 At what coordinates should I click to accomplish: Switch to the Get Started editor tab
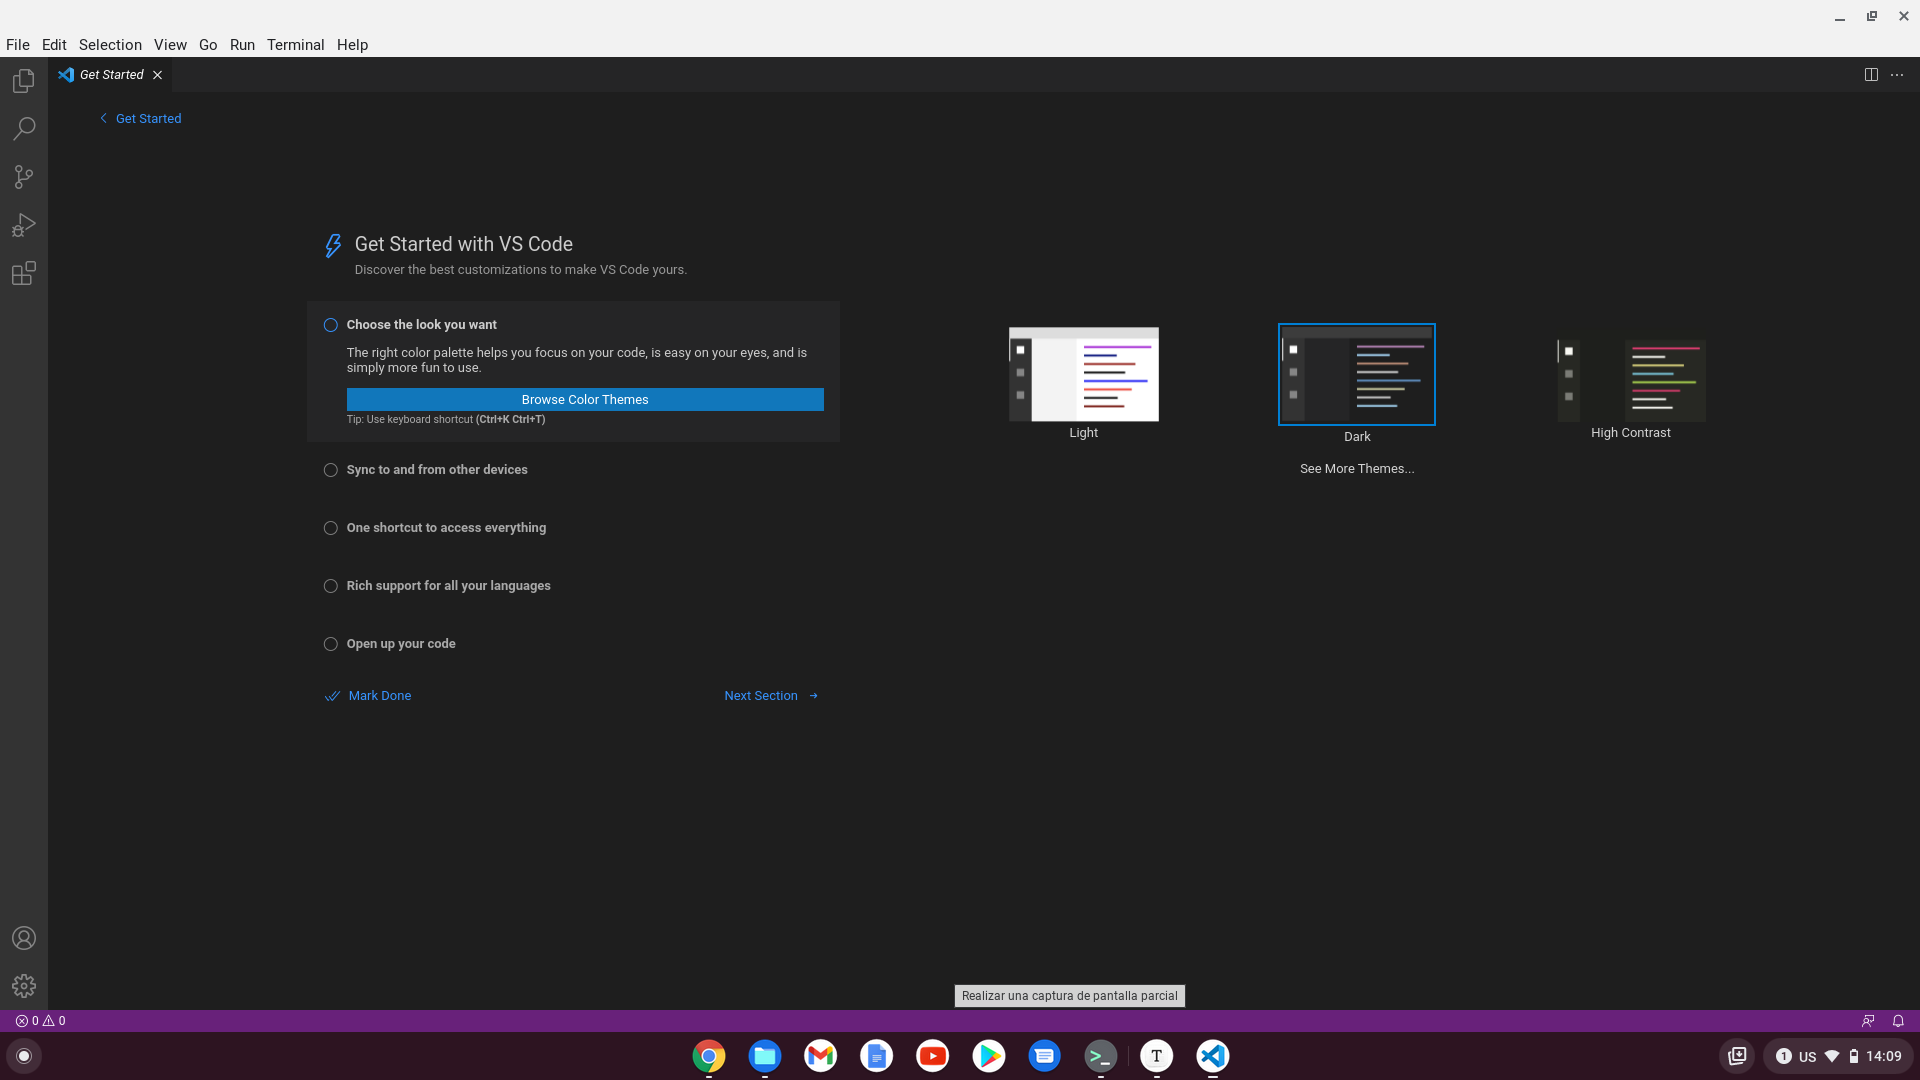[111, 75]
